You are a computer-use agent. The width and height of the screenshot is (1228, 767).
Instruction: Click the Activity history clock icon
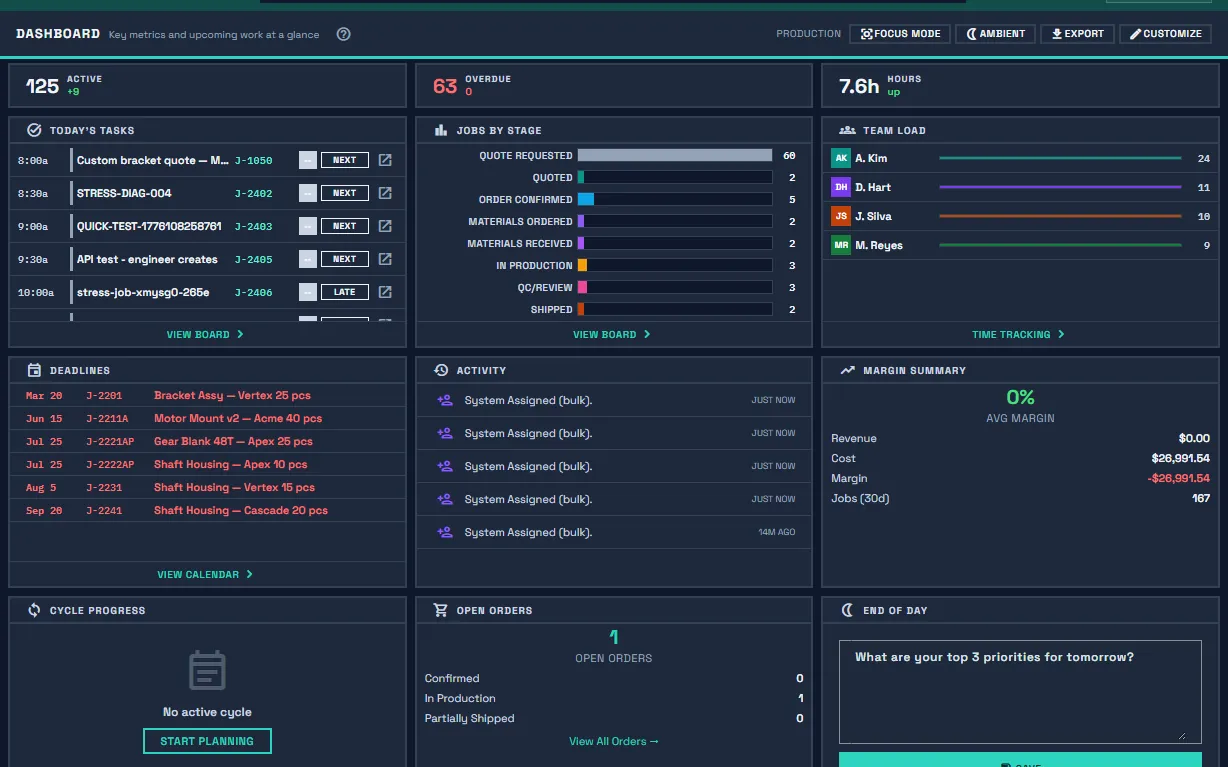pos(441,370)
